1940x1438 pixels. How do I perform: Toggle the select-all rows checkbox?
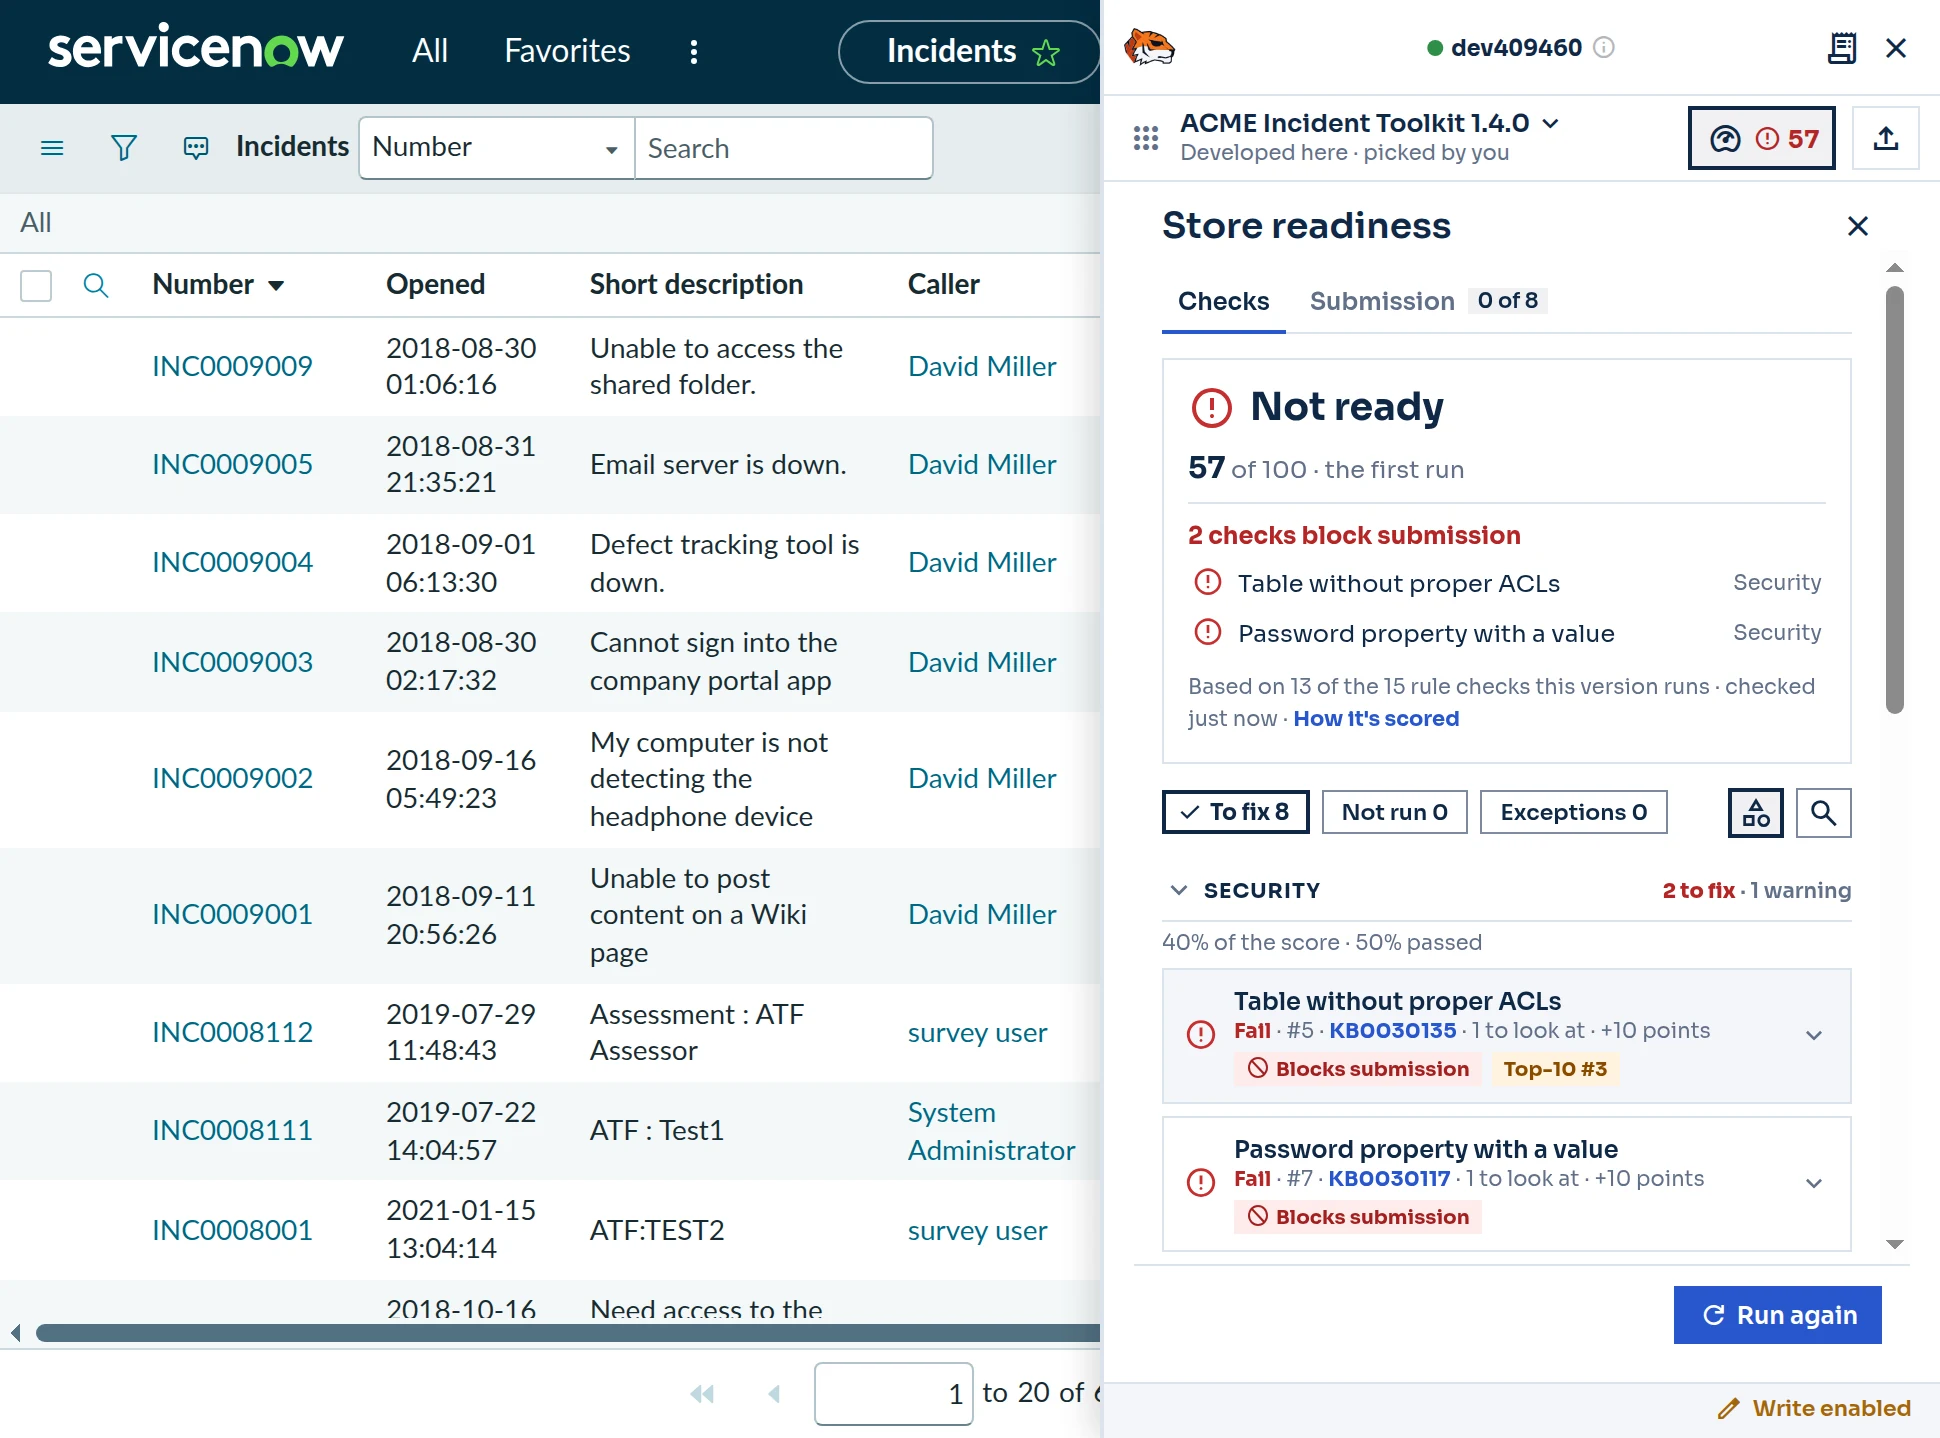tap(36, 286)
